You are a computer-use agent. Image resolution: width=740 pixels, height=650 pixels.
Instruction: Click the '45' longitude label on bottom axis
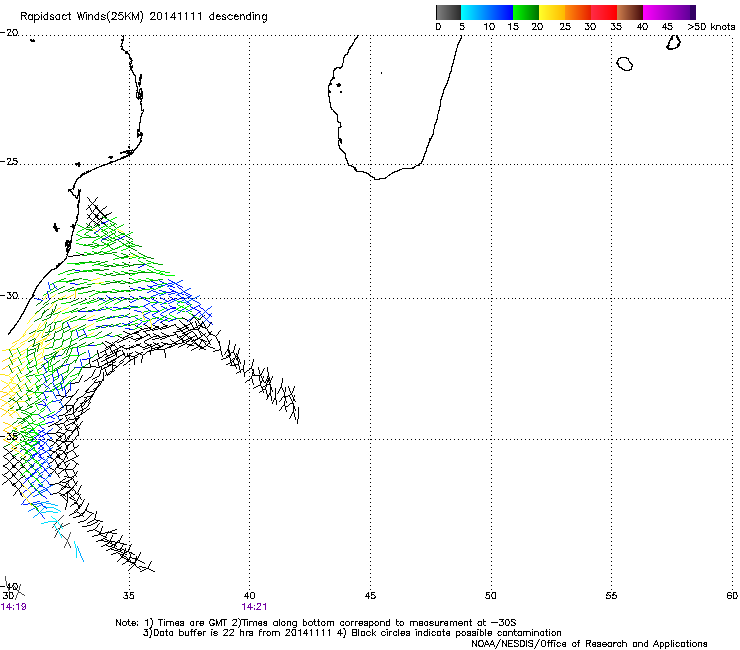370,596
